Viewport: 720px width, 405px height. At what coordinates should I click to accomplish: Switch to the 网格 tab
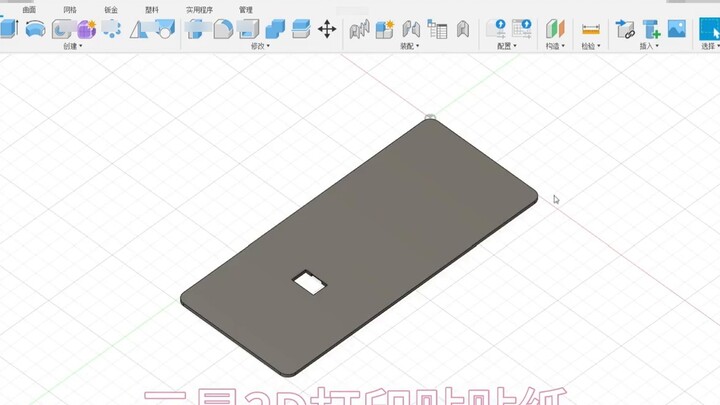[70, 10]
